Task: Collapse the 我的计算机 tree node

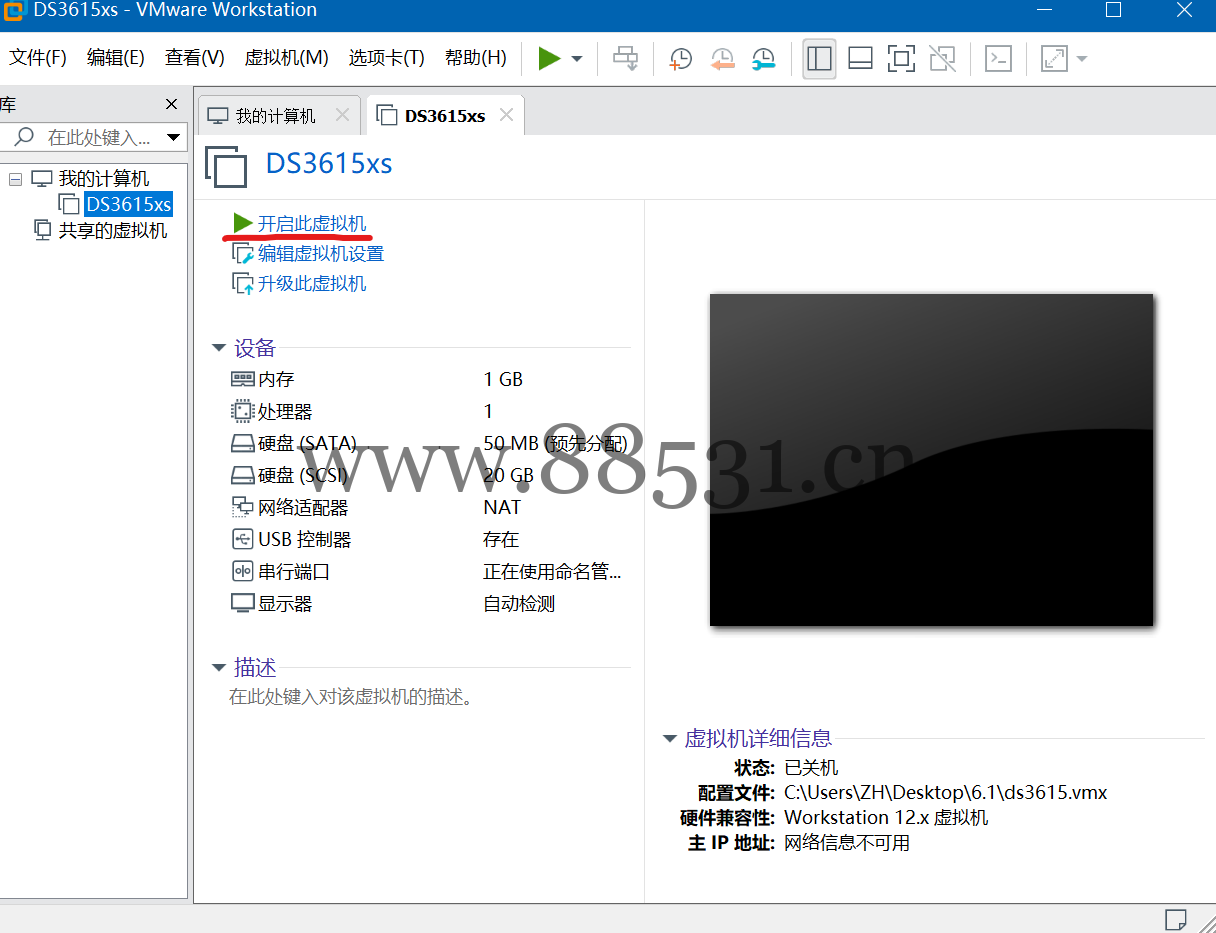Action: point(15,179)
